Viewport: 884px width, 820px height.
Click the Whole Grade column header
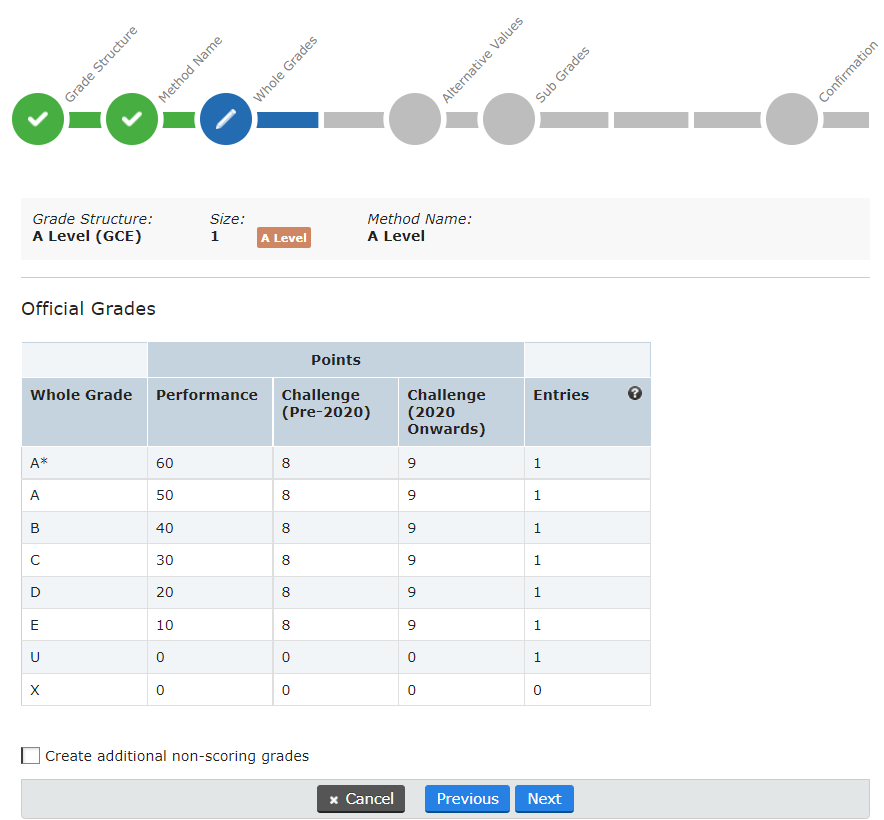point(81,394)
